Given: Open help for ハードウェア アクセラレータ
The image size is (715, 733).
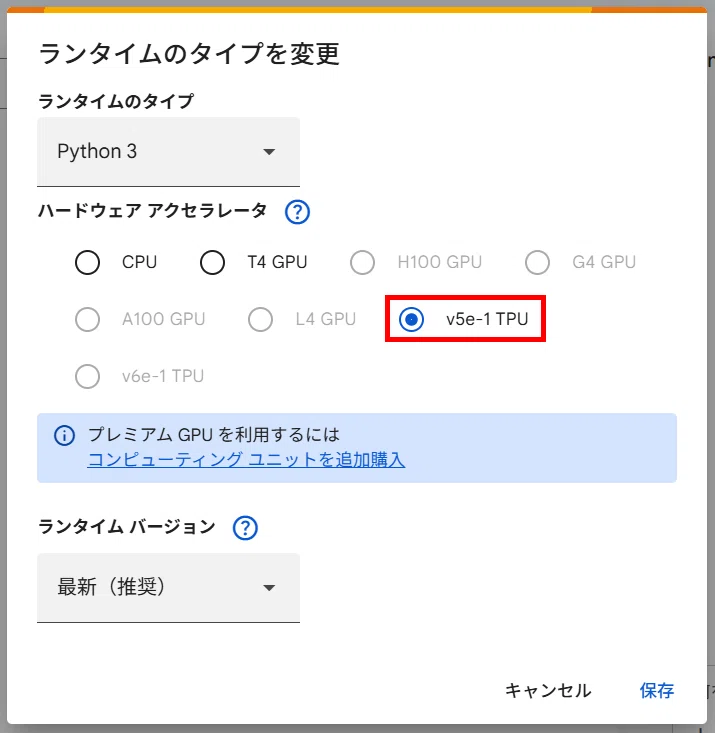Looking at the screenshot, I should pos(297,212).
